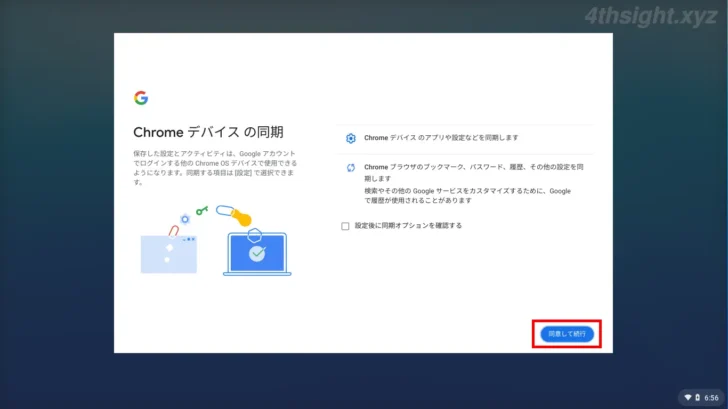
Task: Check 設定後に同期オプションを確認する checkbox
Action: 345,226
